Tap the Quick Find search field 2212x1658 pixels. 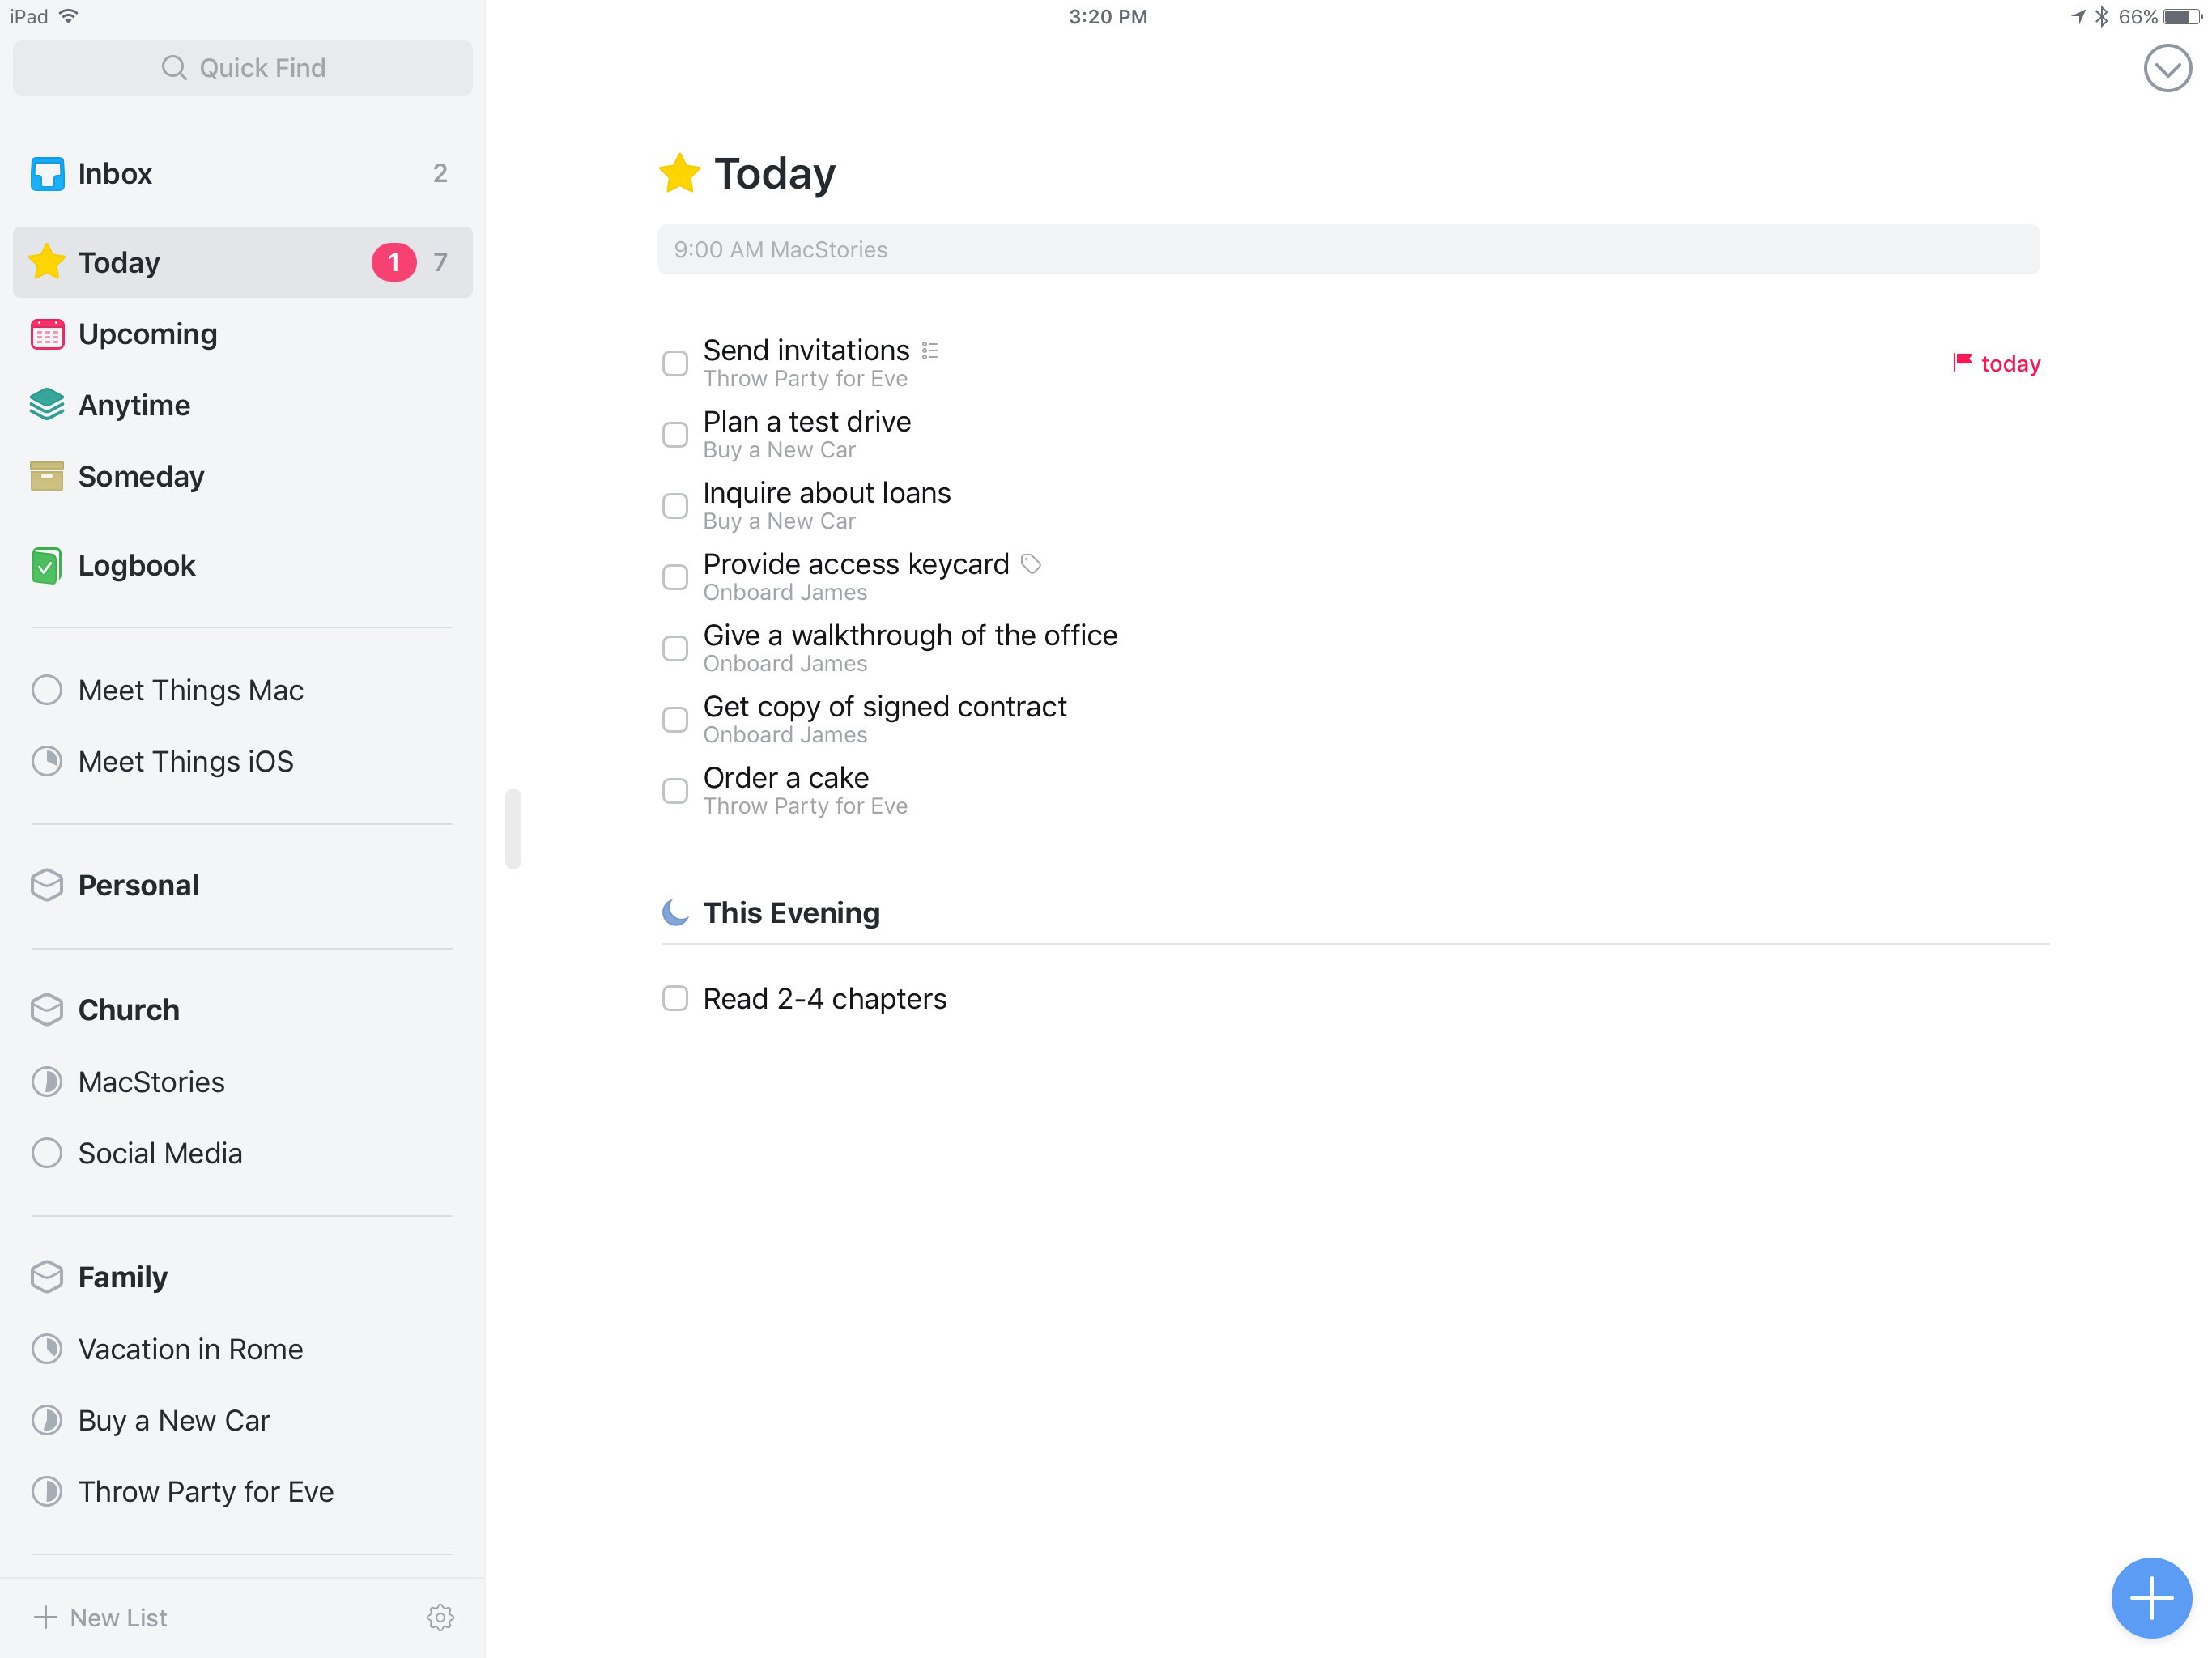[x=243, y=68]
